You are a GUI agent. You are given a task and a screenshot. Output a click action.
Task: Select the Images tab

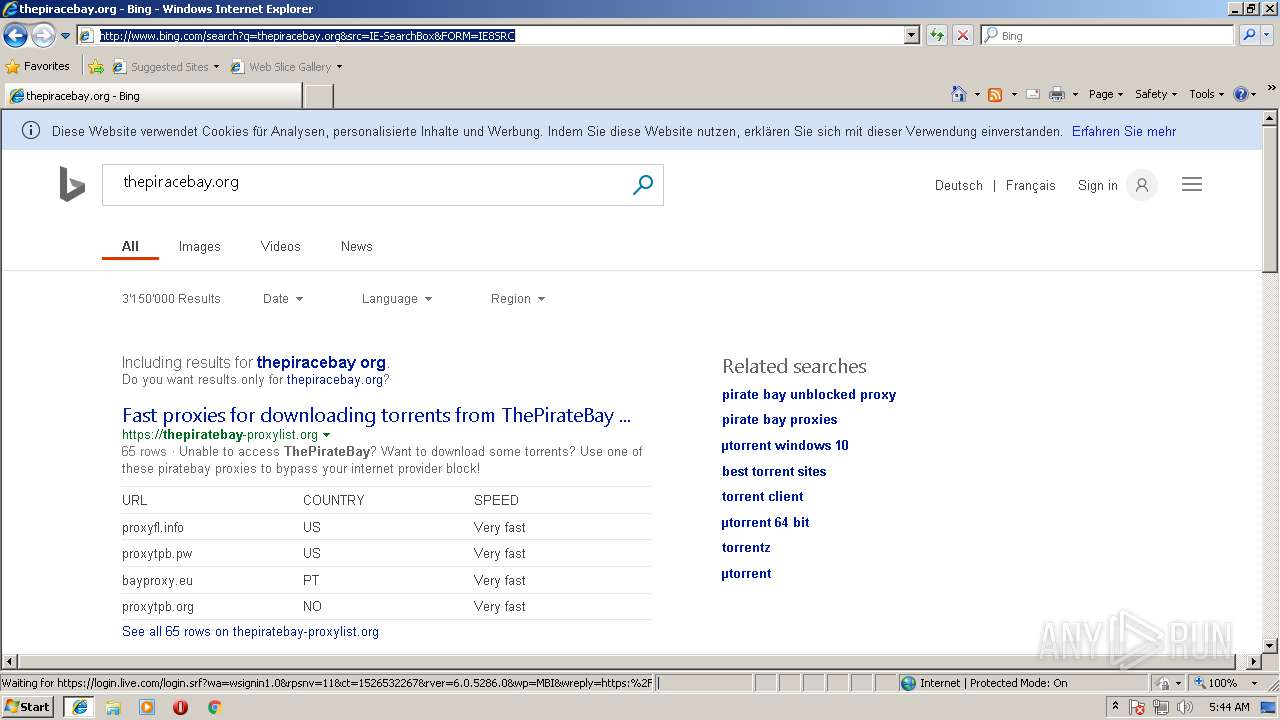pyautogui.click(x=199, y=246)
